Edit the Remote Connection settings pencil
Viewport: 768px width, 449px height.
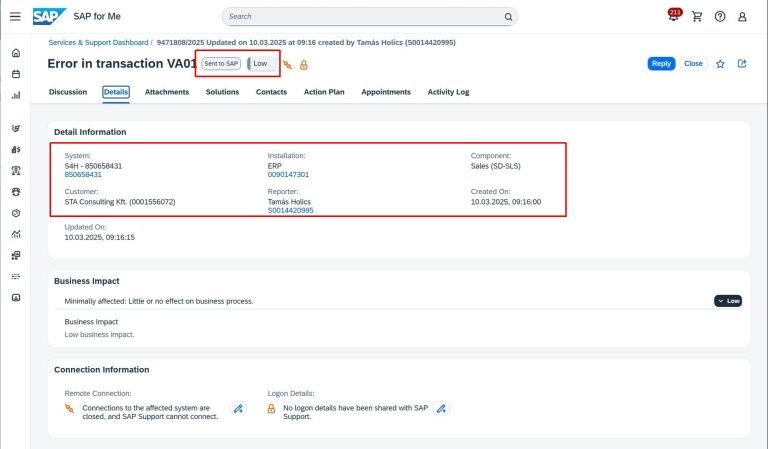[238, 408]
